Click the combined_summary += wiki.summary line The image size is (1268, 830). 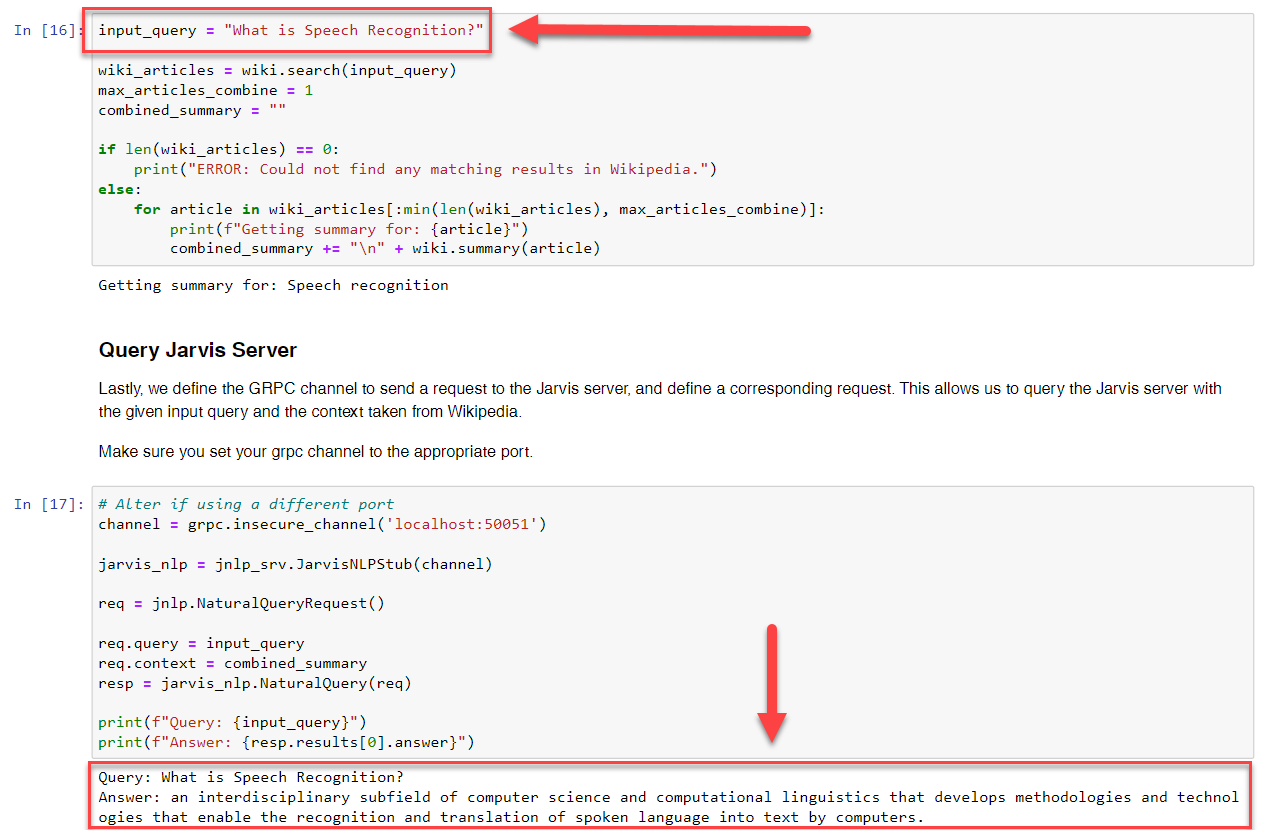385,248
